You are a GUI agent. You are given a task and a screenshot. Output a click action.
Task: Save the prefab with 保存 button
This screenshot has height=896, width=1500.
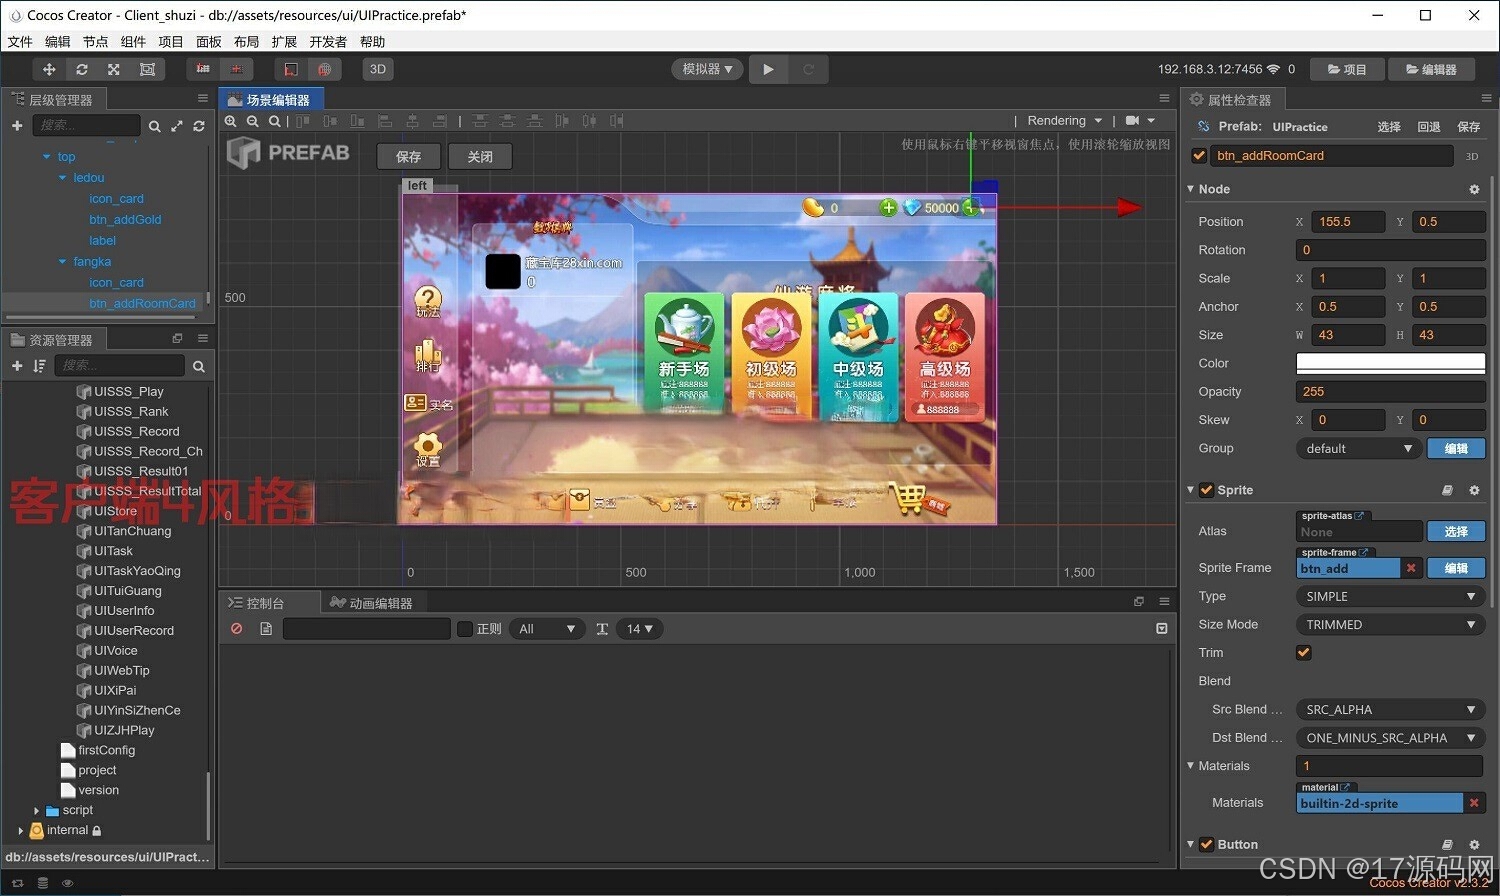point(408,156)
